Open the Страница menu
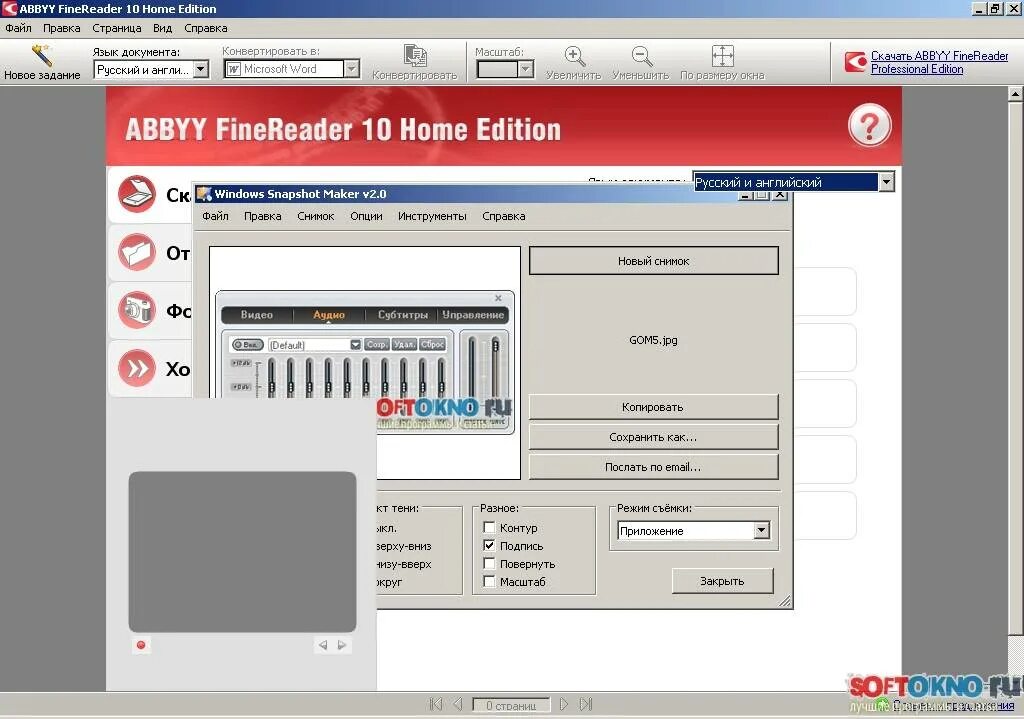This screenshot has width=1024, height=719. [116, 28]
